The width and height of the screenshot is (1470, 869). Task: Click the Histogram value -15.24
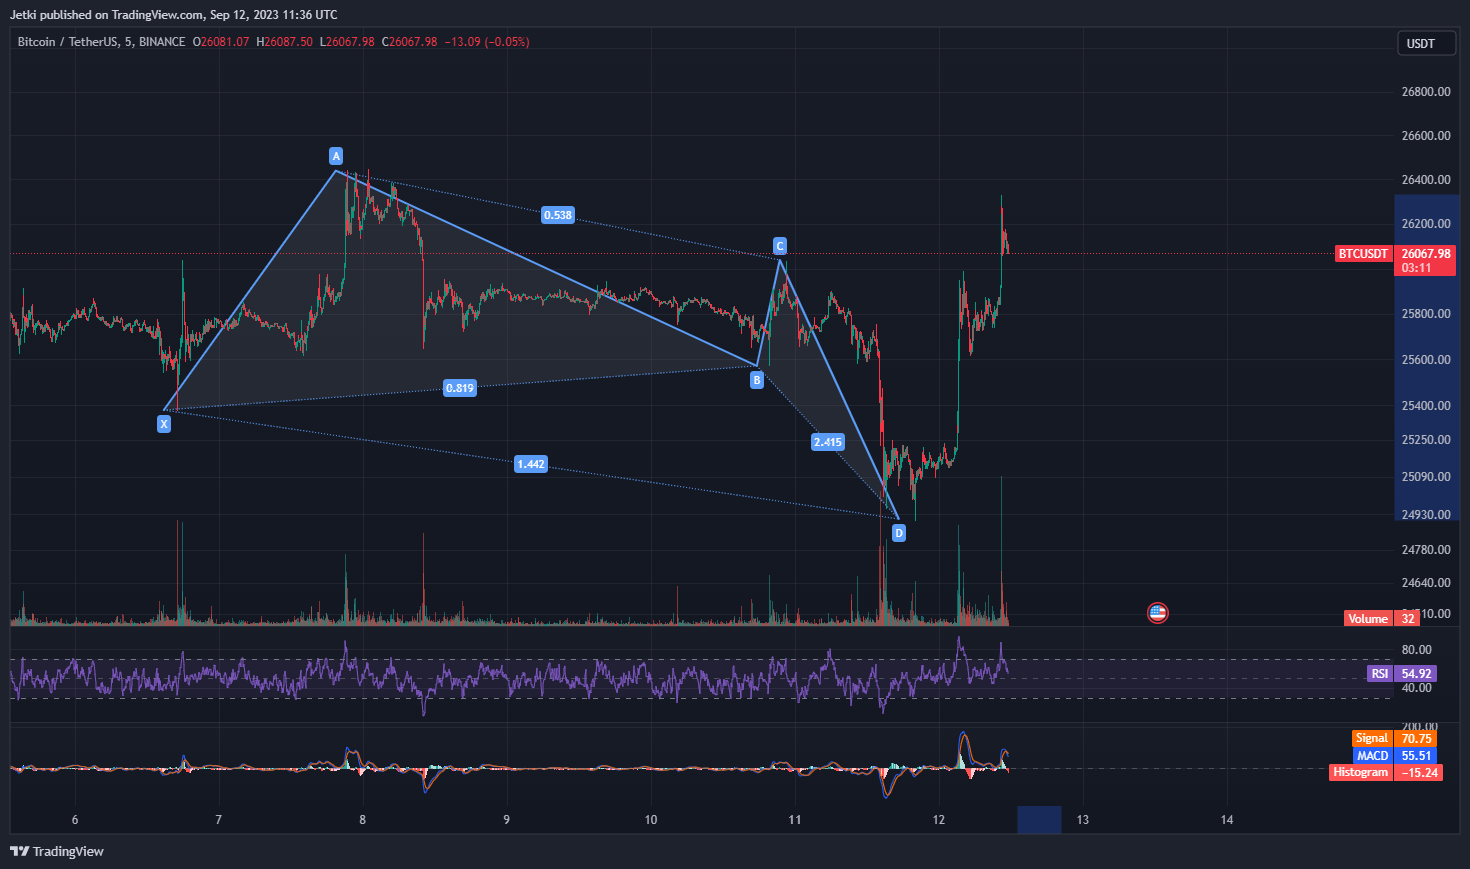pos(1419,772)
